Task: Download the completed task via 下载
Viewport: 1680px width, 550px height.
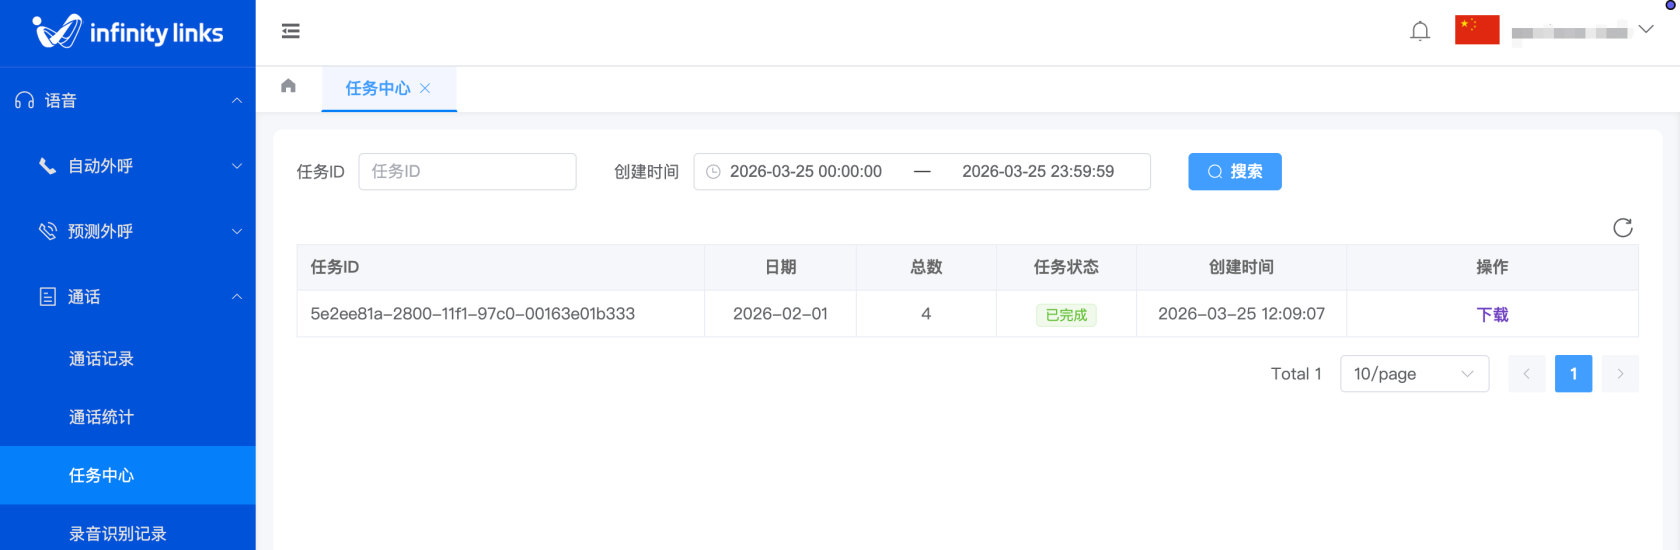Action: pyautogui.click(x=1491, y=314)
